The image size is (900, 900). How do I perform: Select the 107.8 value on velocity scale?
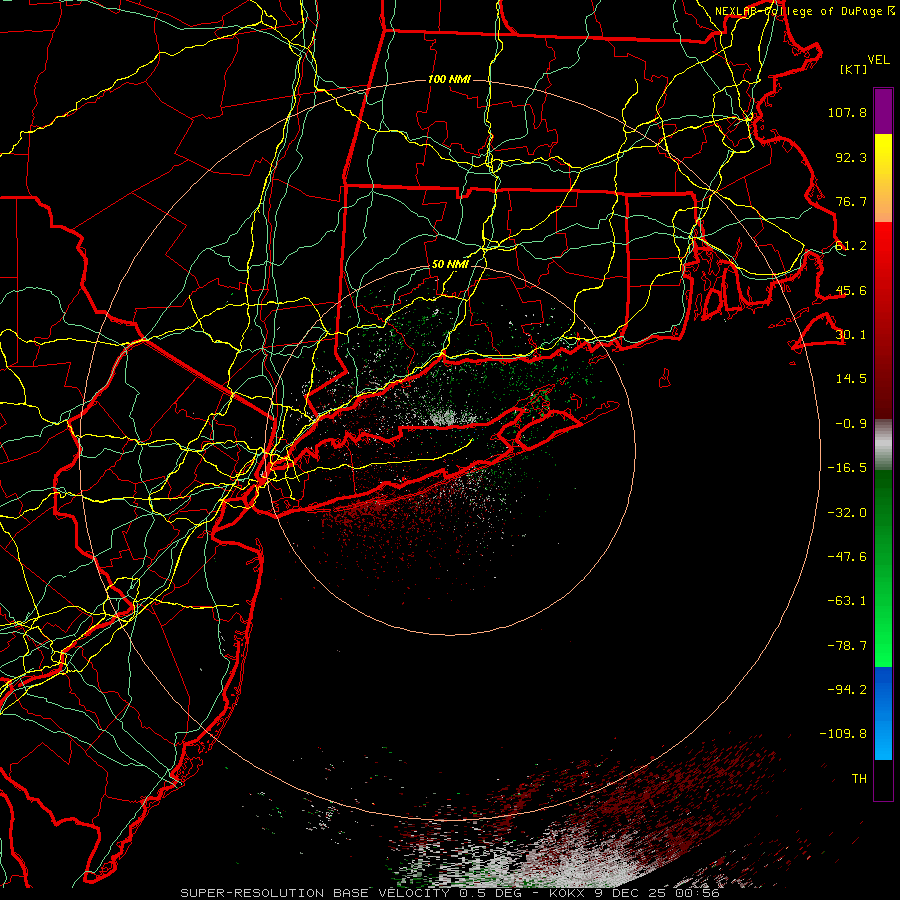tap(847, 112)
